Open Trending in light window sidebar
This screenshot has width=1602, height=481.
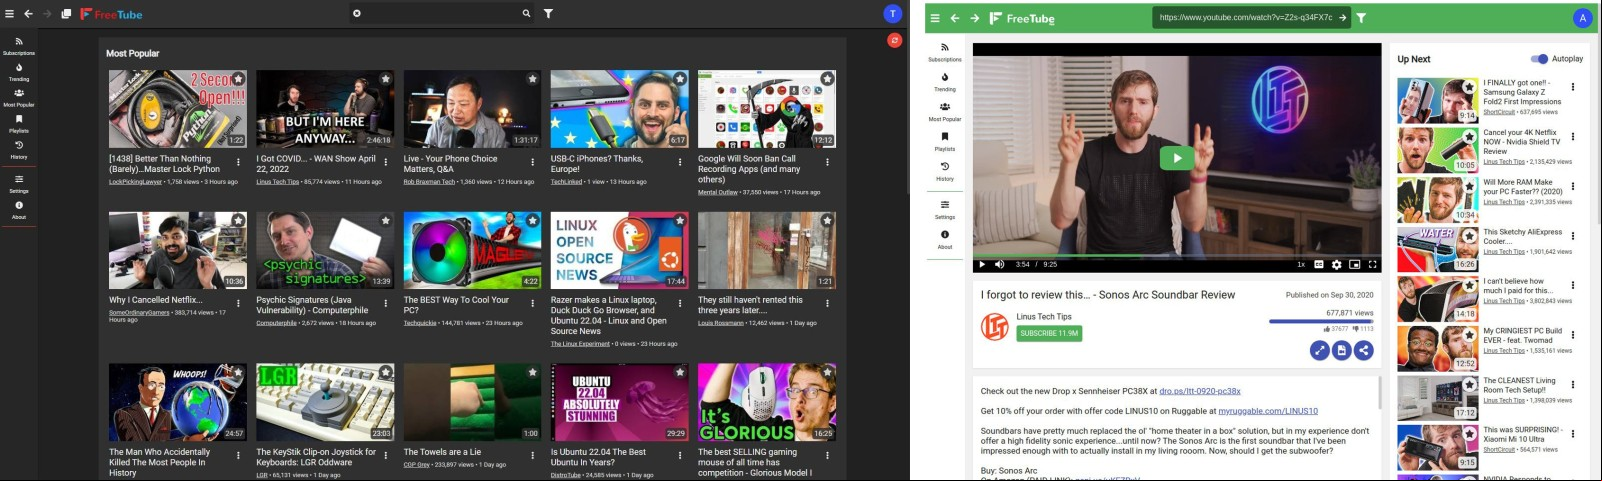click(x=945, y=81)
